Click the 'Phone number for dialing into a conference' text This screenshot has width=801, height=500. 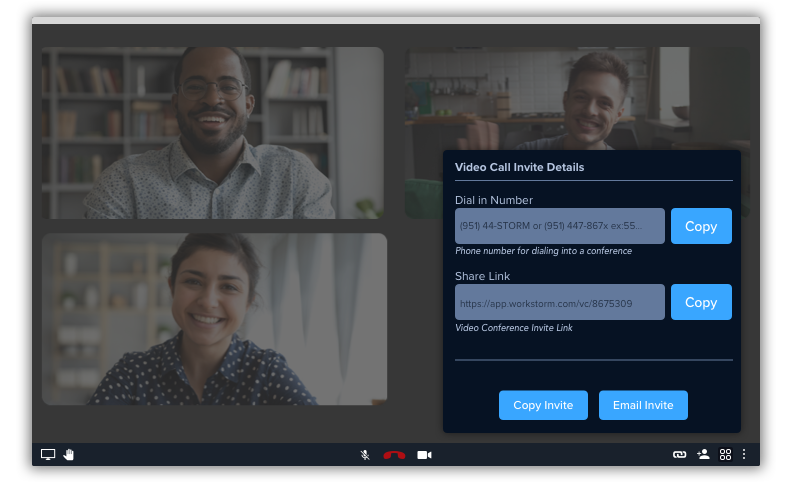point(544,251)
